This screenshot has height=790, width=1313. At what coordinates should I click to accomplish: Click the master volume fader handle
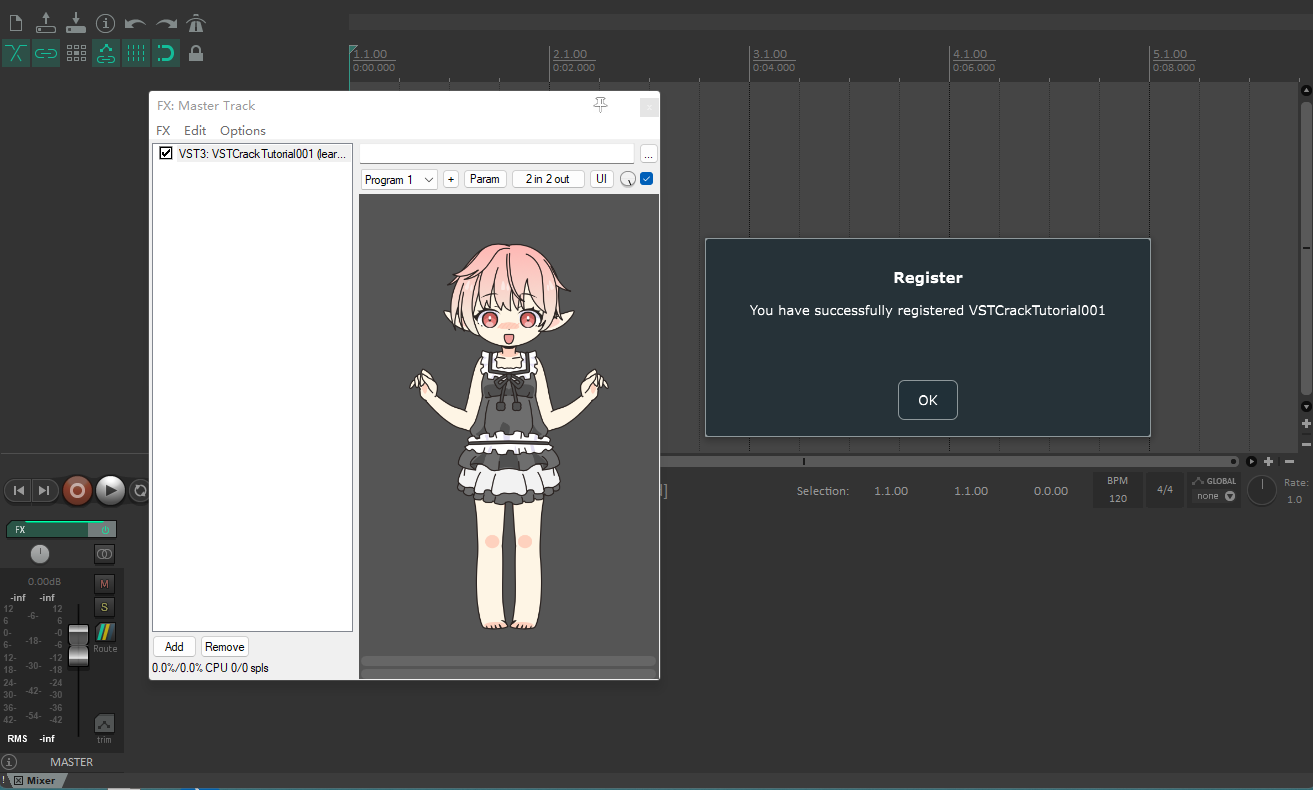coord(78,645)
